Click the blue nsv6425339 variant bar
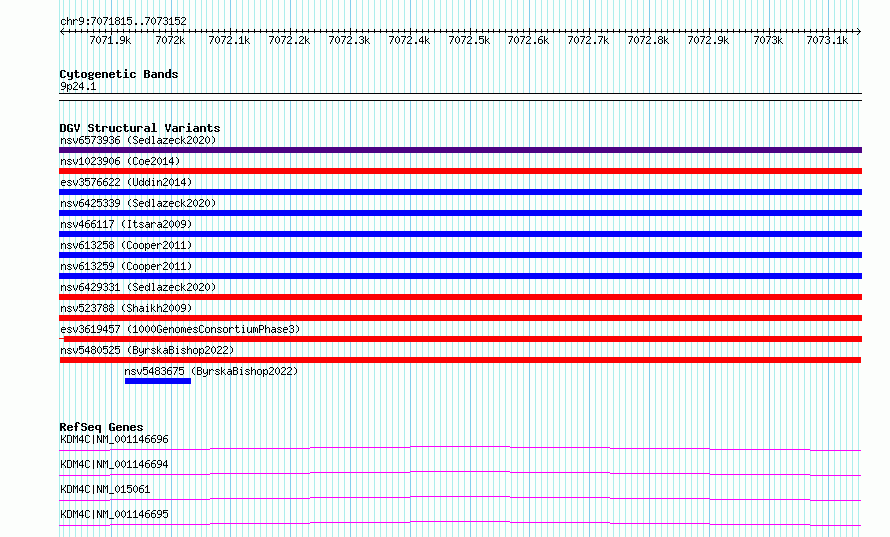The height and width of the screenshot is (537, 890). click(x=460, y=213)
